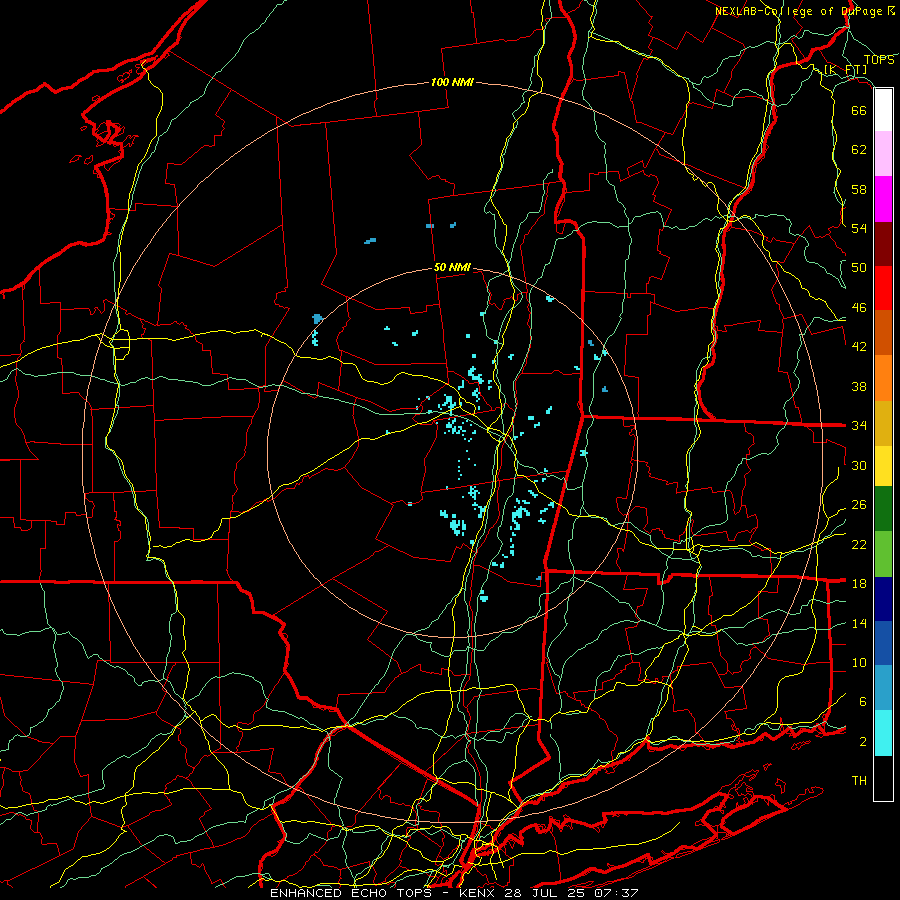Click the 10 legend value

[x=859, y=662]
